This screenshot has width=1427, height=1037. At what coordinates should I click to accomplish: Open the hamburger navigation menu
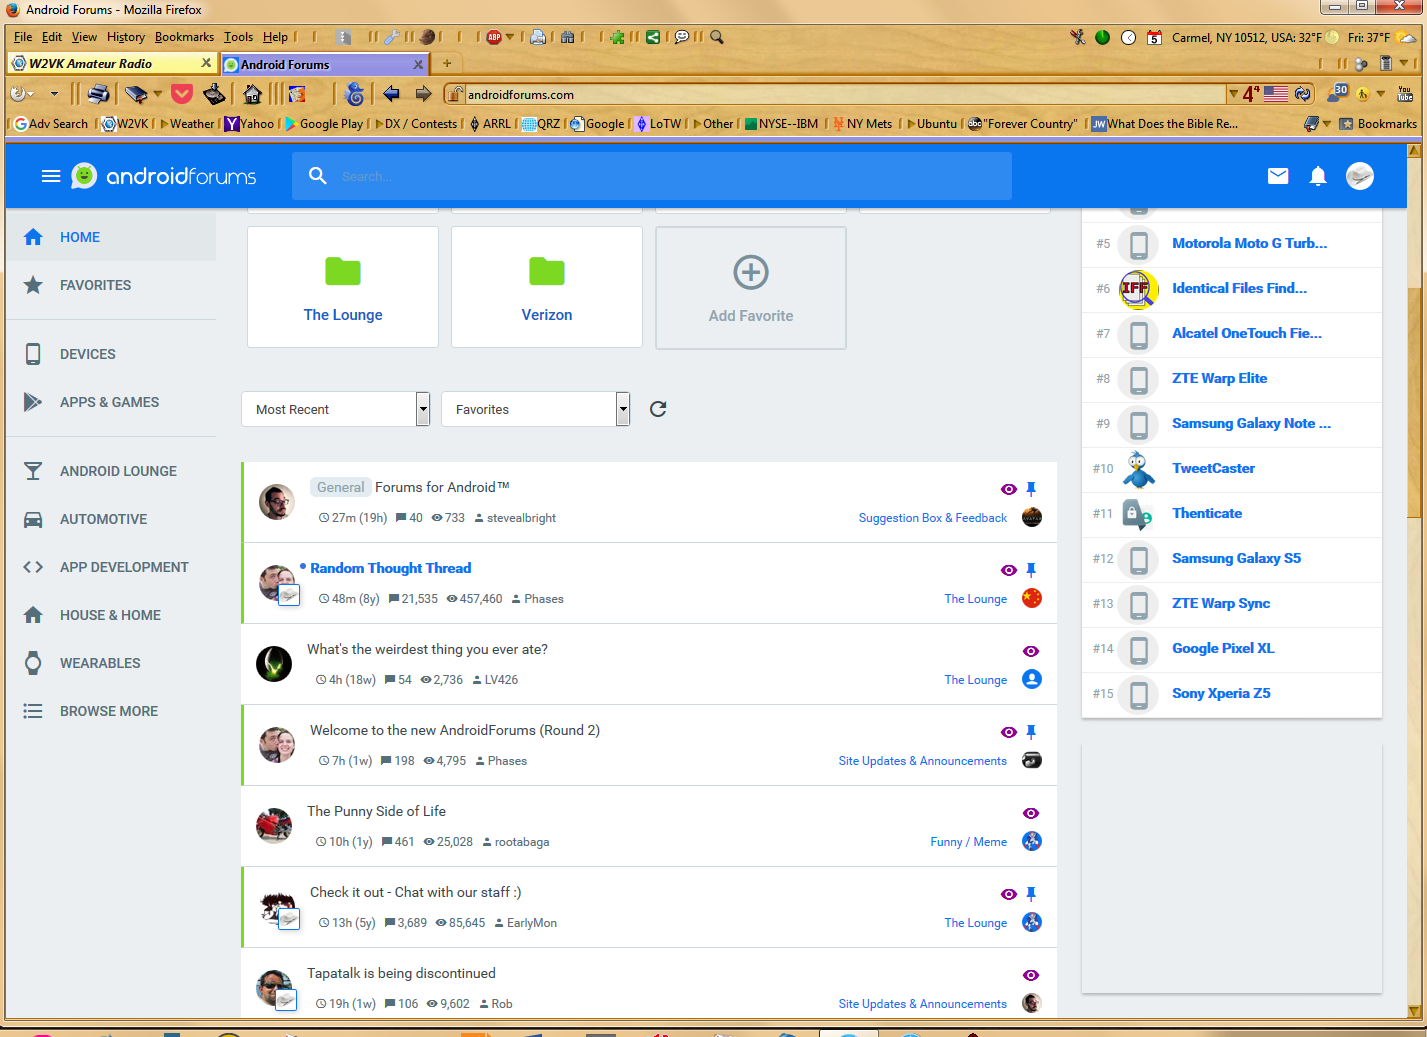[51, 176]
